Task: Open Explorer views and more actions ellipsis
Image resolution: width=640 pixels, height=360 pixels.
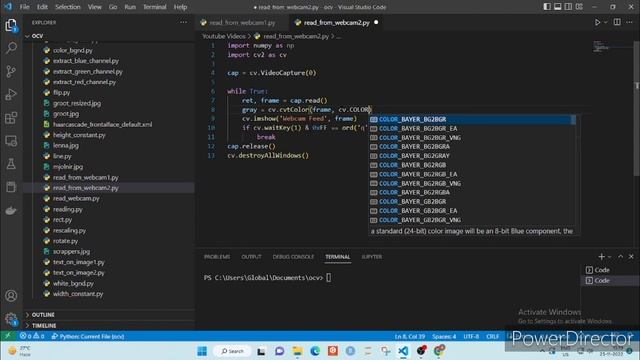Action: pyautogui.click(x=183, y=22)
